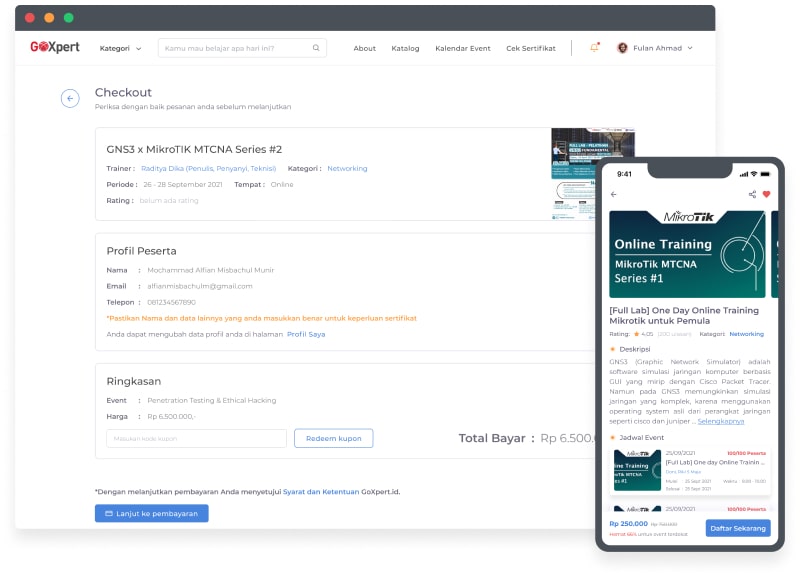
Task: Tap the share icon in mobile view
Action: click(752, 194)
